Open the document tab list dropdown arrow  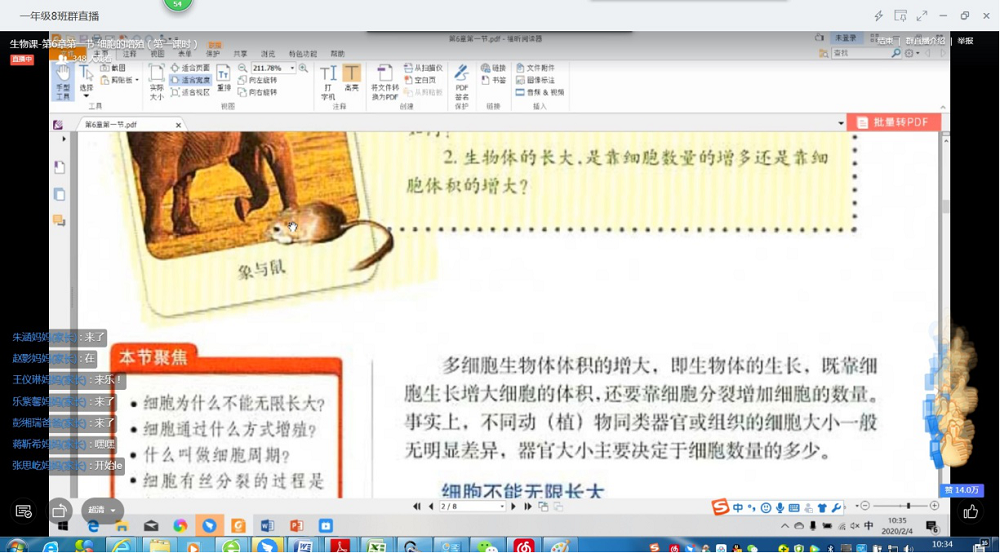click(x=841, y=123)
